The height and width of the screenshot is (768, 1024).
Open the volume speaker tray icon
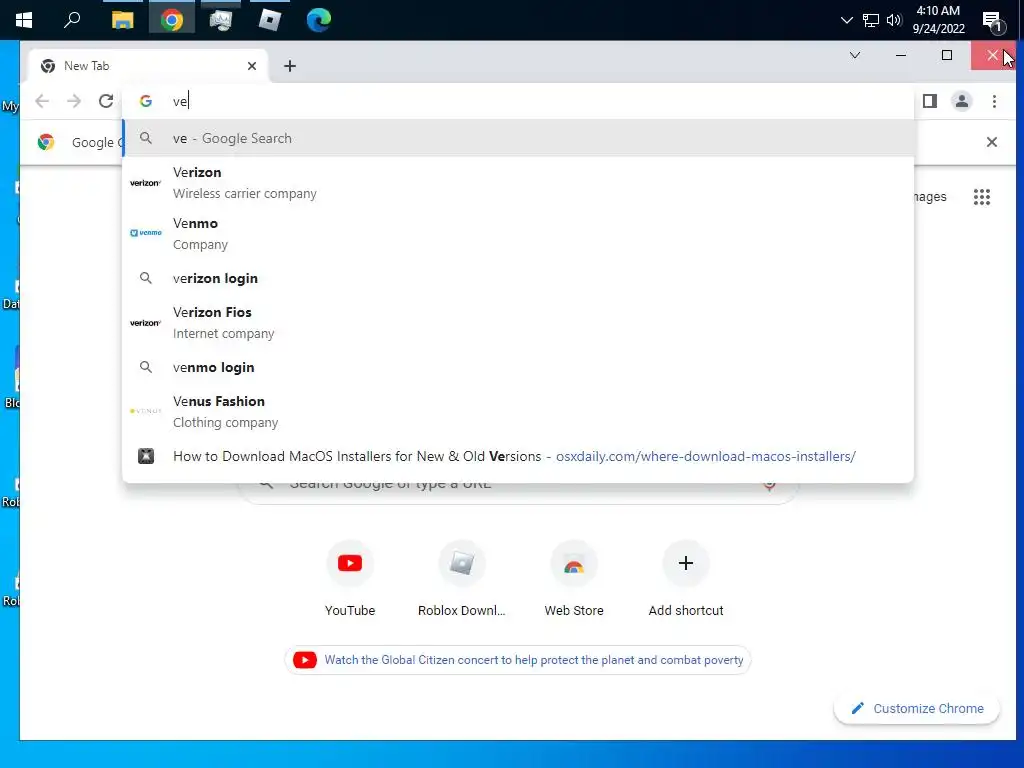coord(893,20)
